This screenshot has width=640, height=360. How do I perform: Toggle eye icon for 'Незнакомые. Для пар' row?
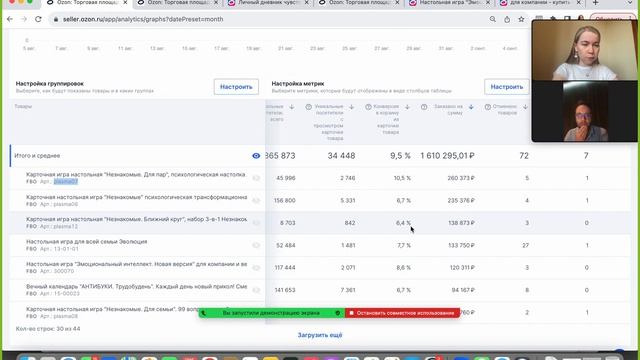click(x=256, y=178)
